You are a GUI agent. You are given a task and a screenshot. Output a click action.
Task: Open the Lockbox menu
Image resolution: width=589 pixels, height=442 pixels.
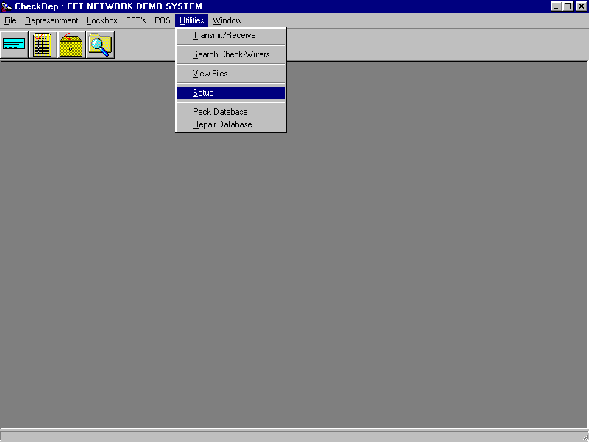pos(102,20)
